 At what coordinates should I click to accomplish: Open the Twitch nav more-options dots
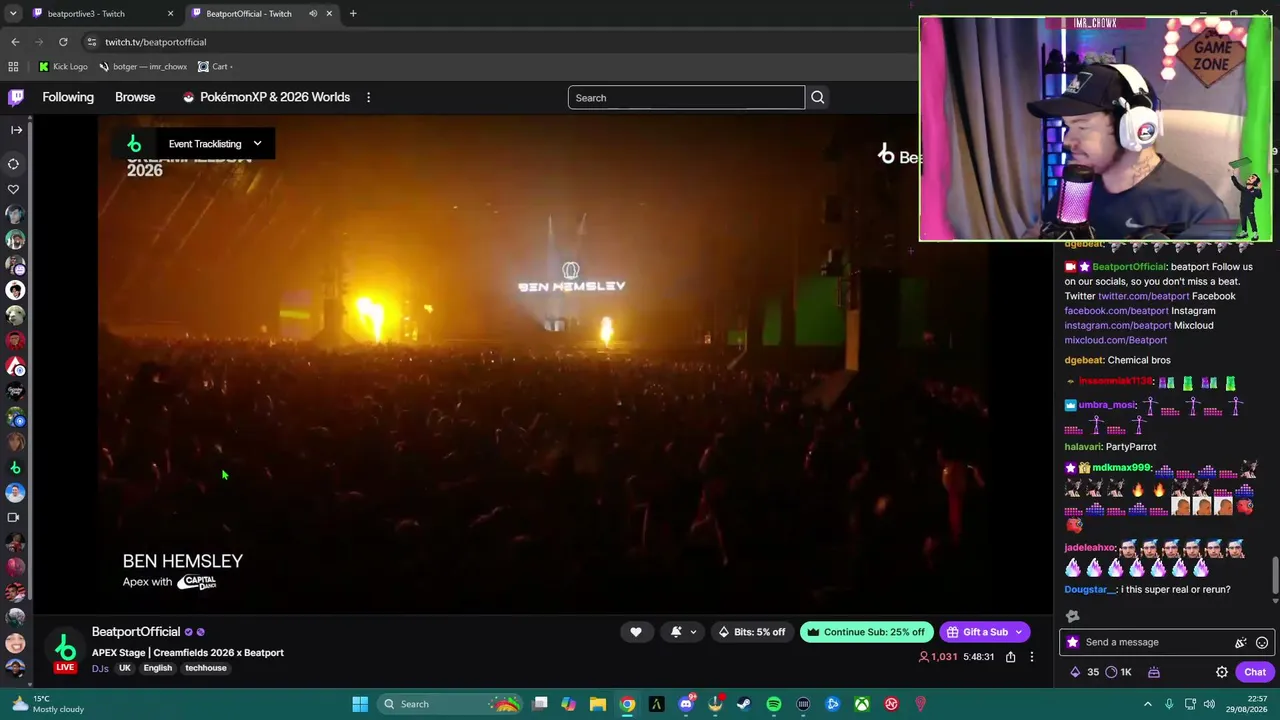[x=368, y=97]
